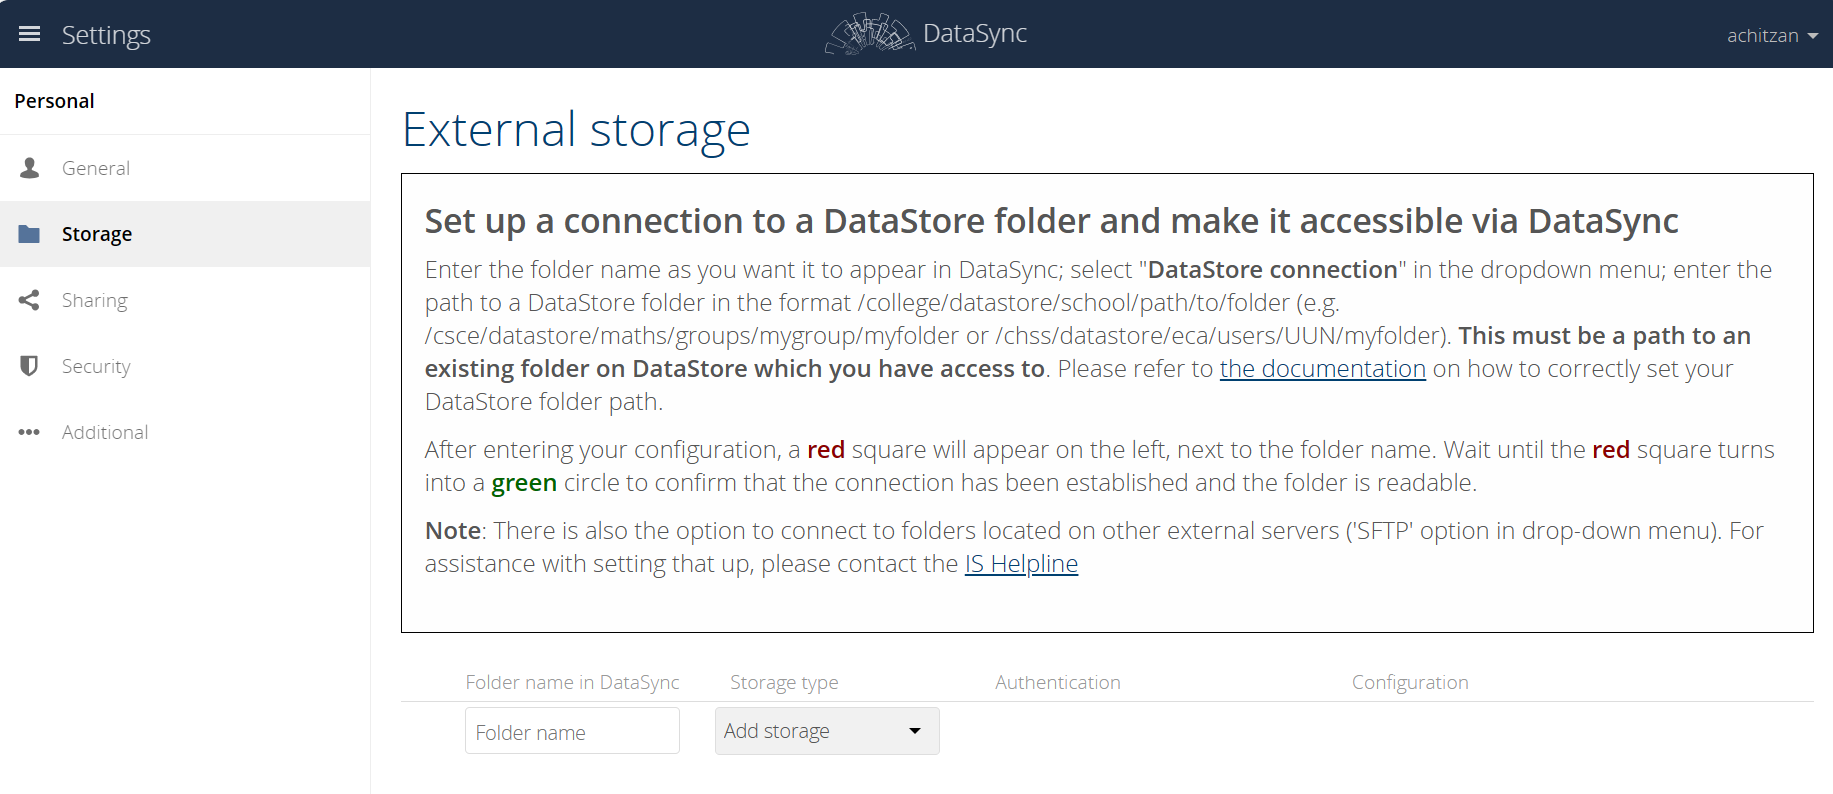Click the DataSync title text
The height and width of the screenshot is (794, 1833).
pyautogui.click(x=975, y=33)
